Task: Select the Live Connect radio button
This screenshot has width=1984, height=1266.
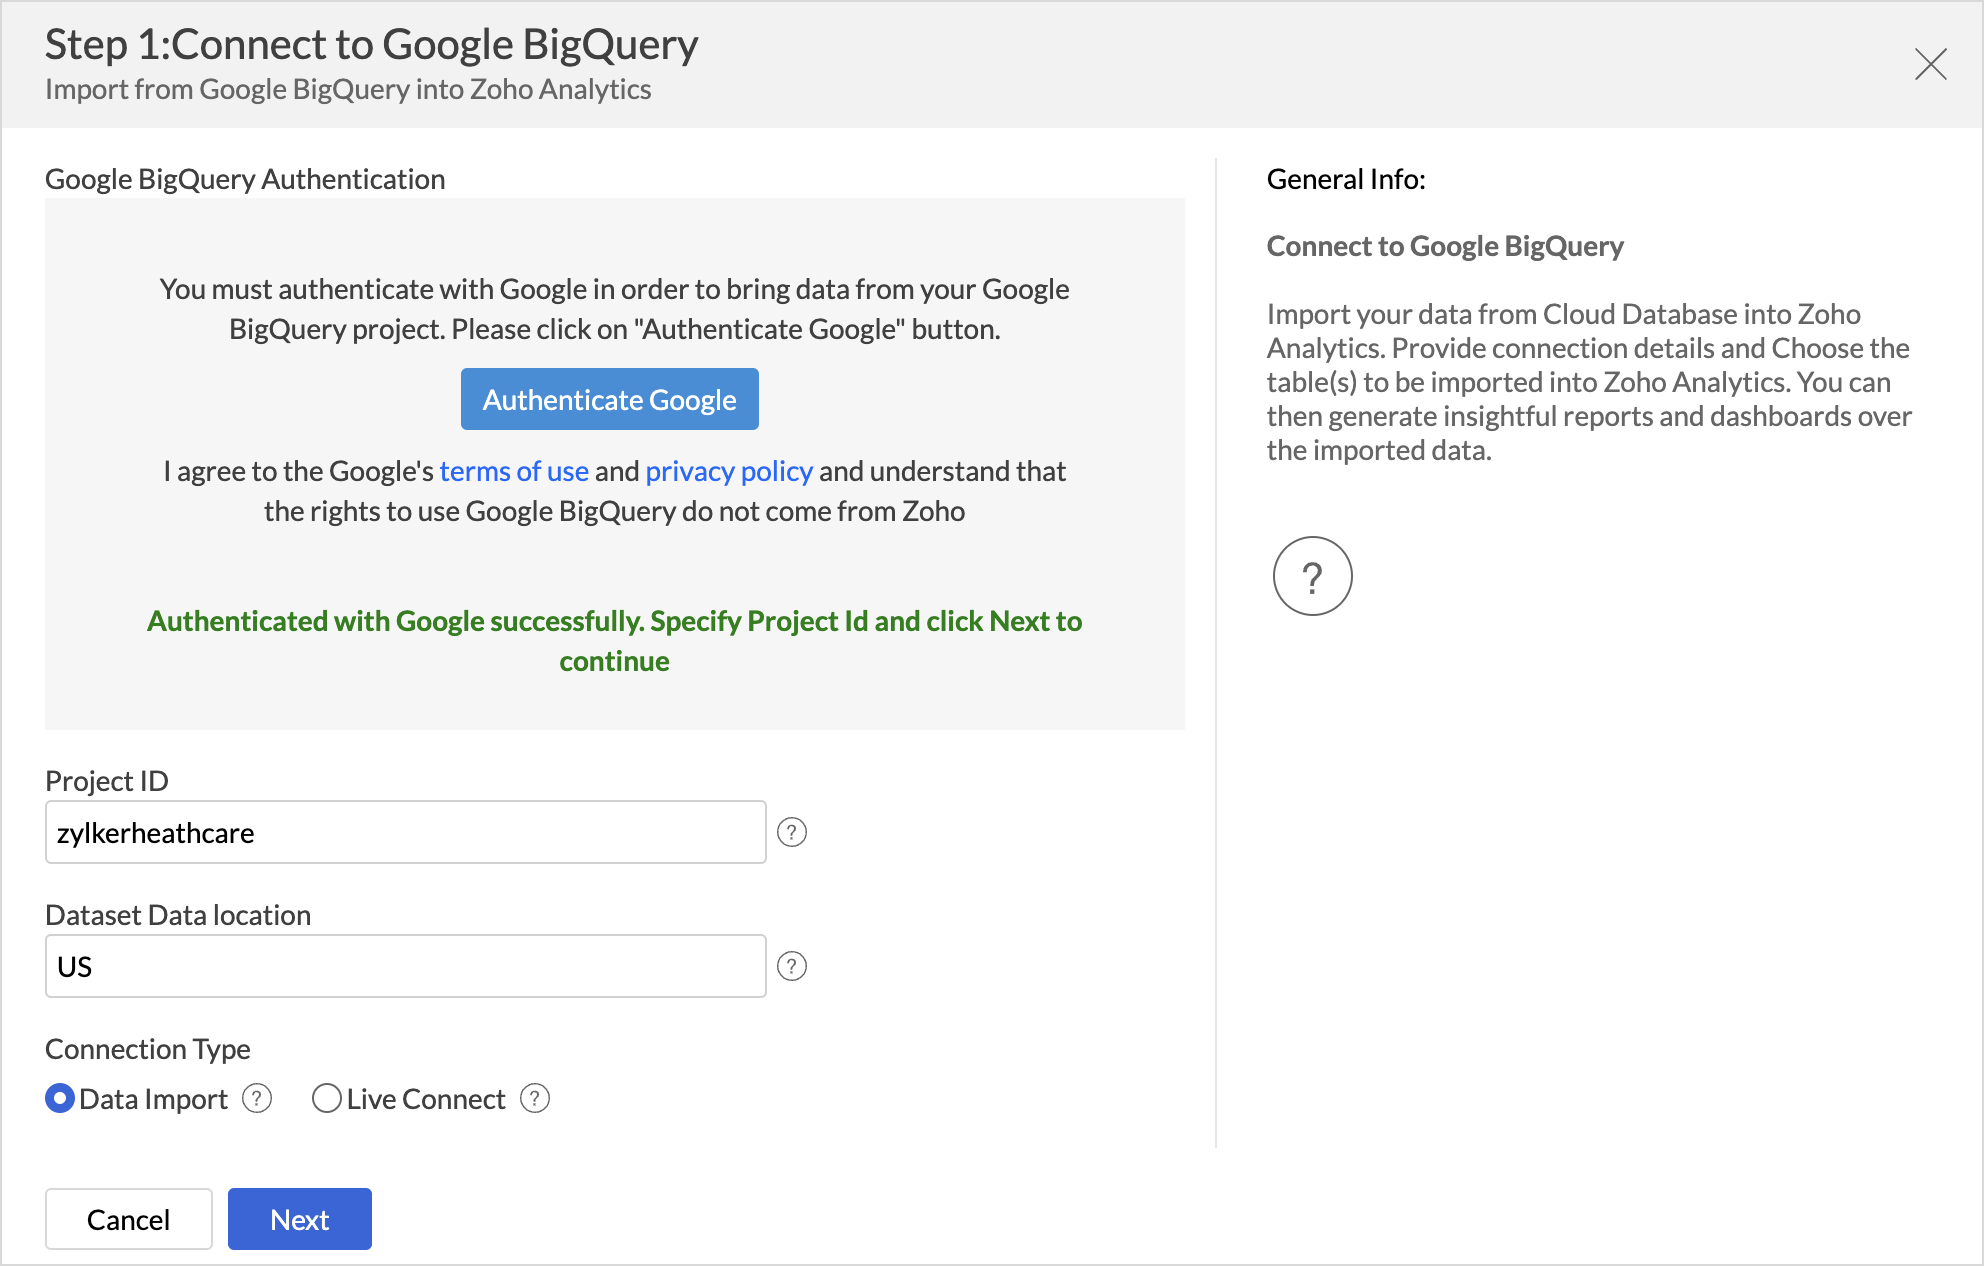Action: pos(327,1099)
